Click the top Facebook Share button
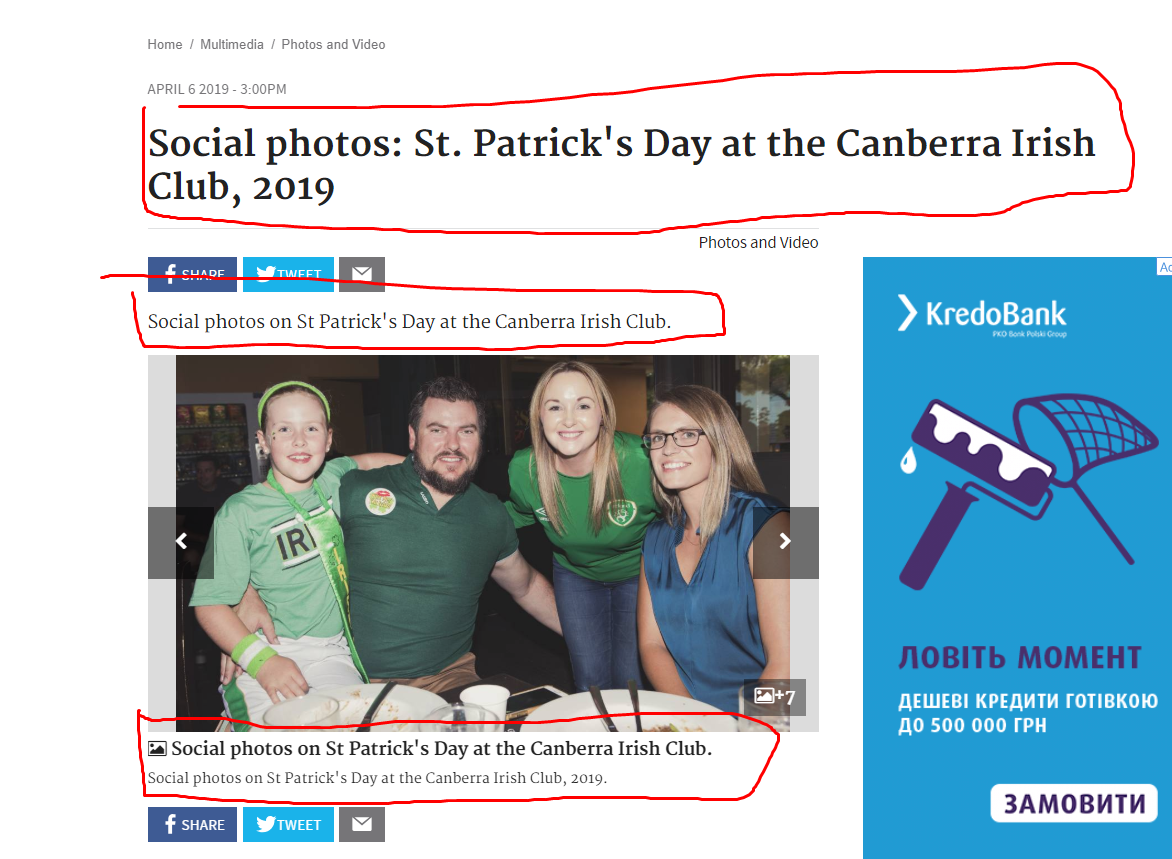This screenshot has height=859, width=1172. click(x=192, y=274)
